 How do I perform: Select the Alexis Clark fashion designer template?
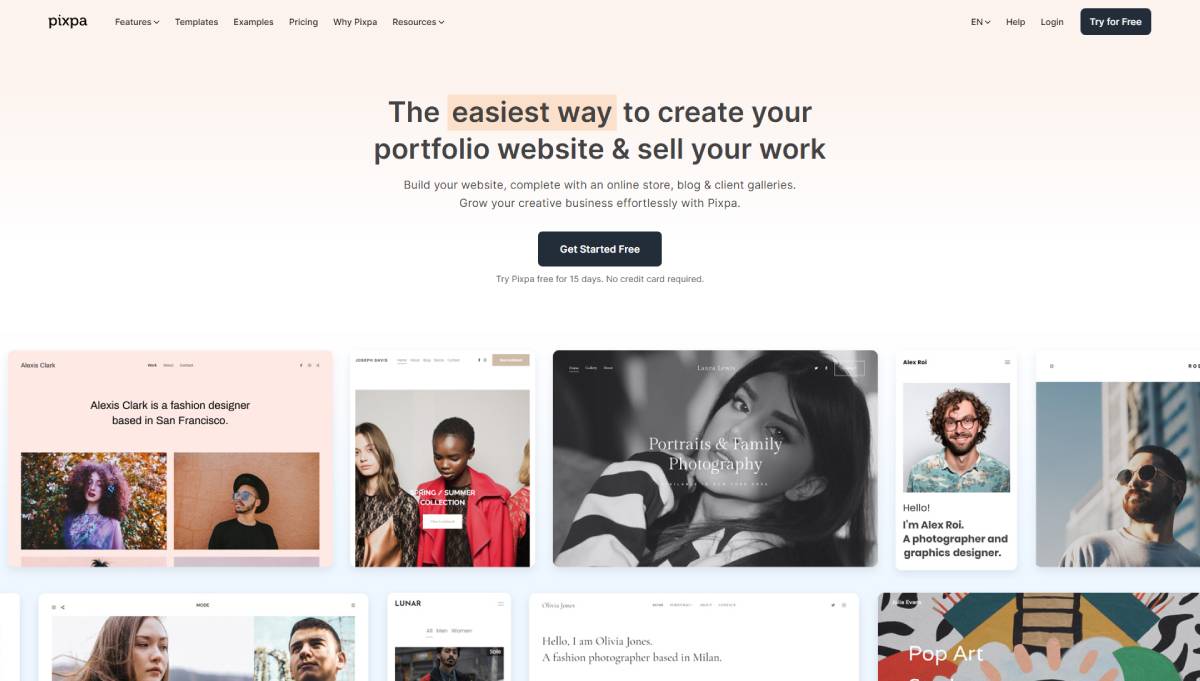tap(170, 458)
